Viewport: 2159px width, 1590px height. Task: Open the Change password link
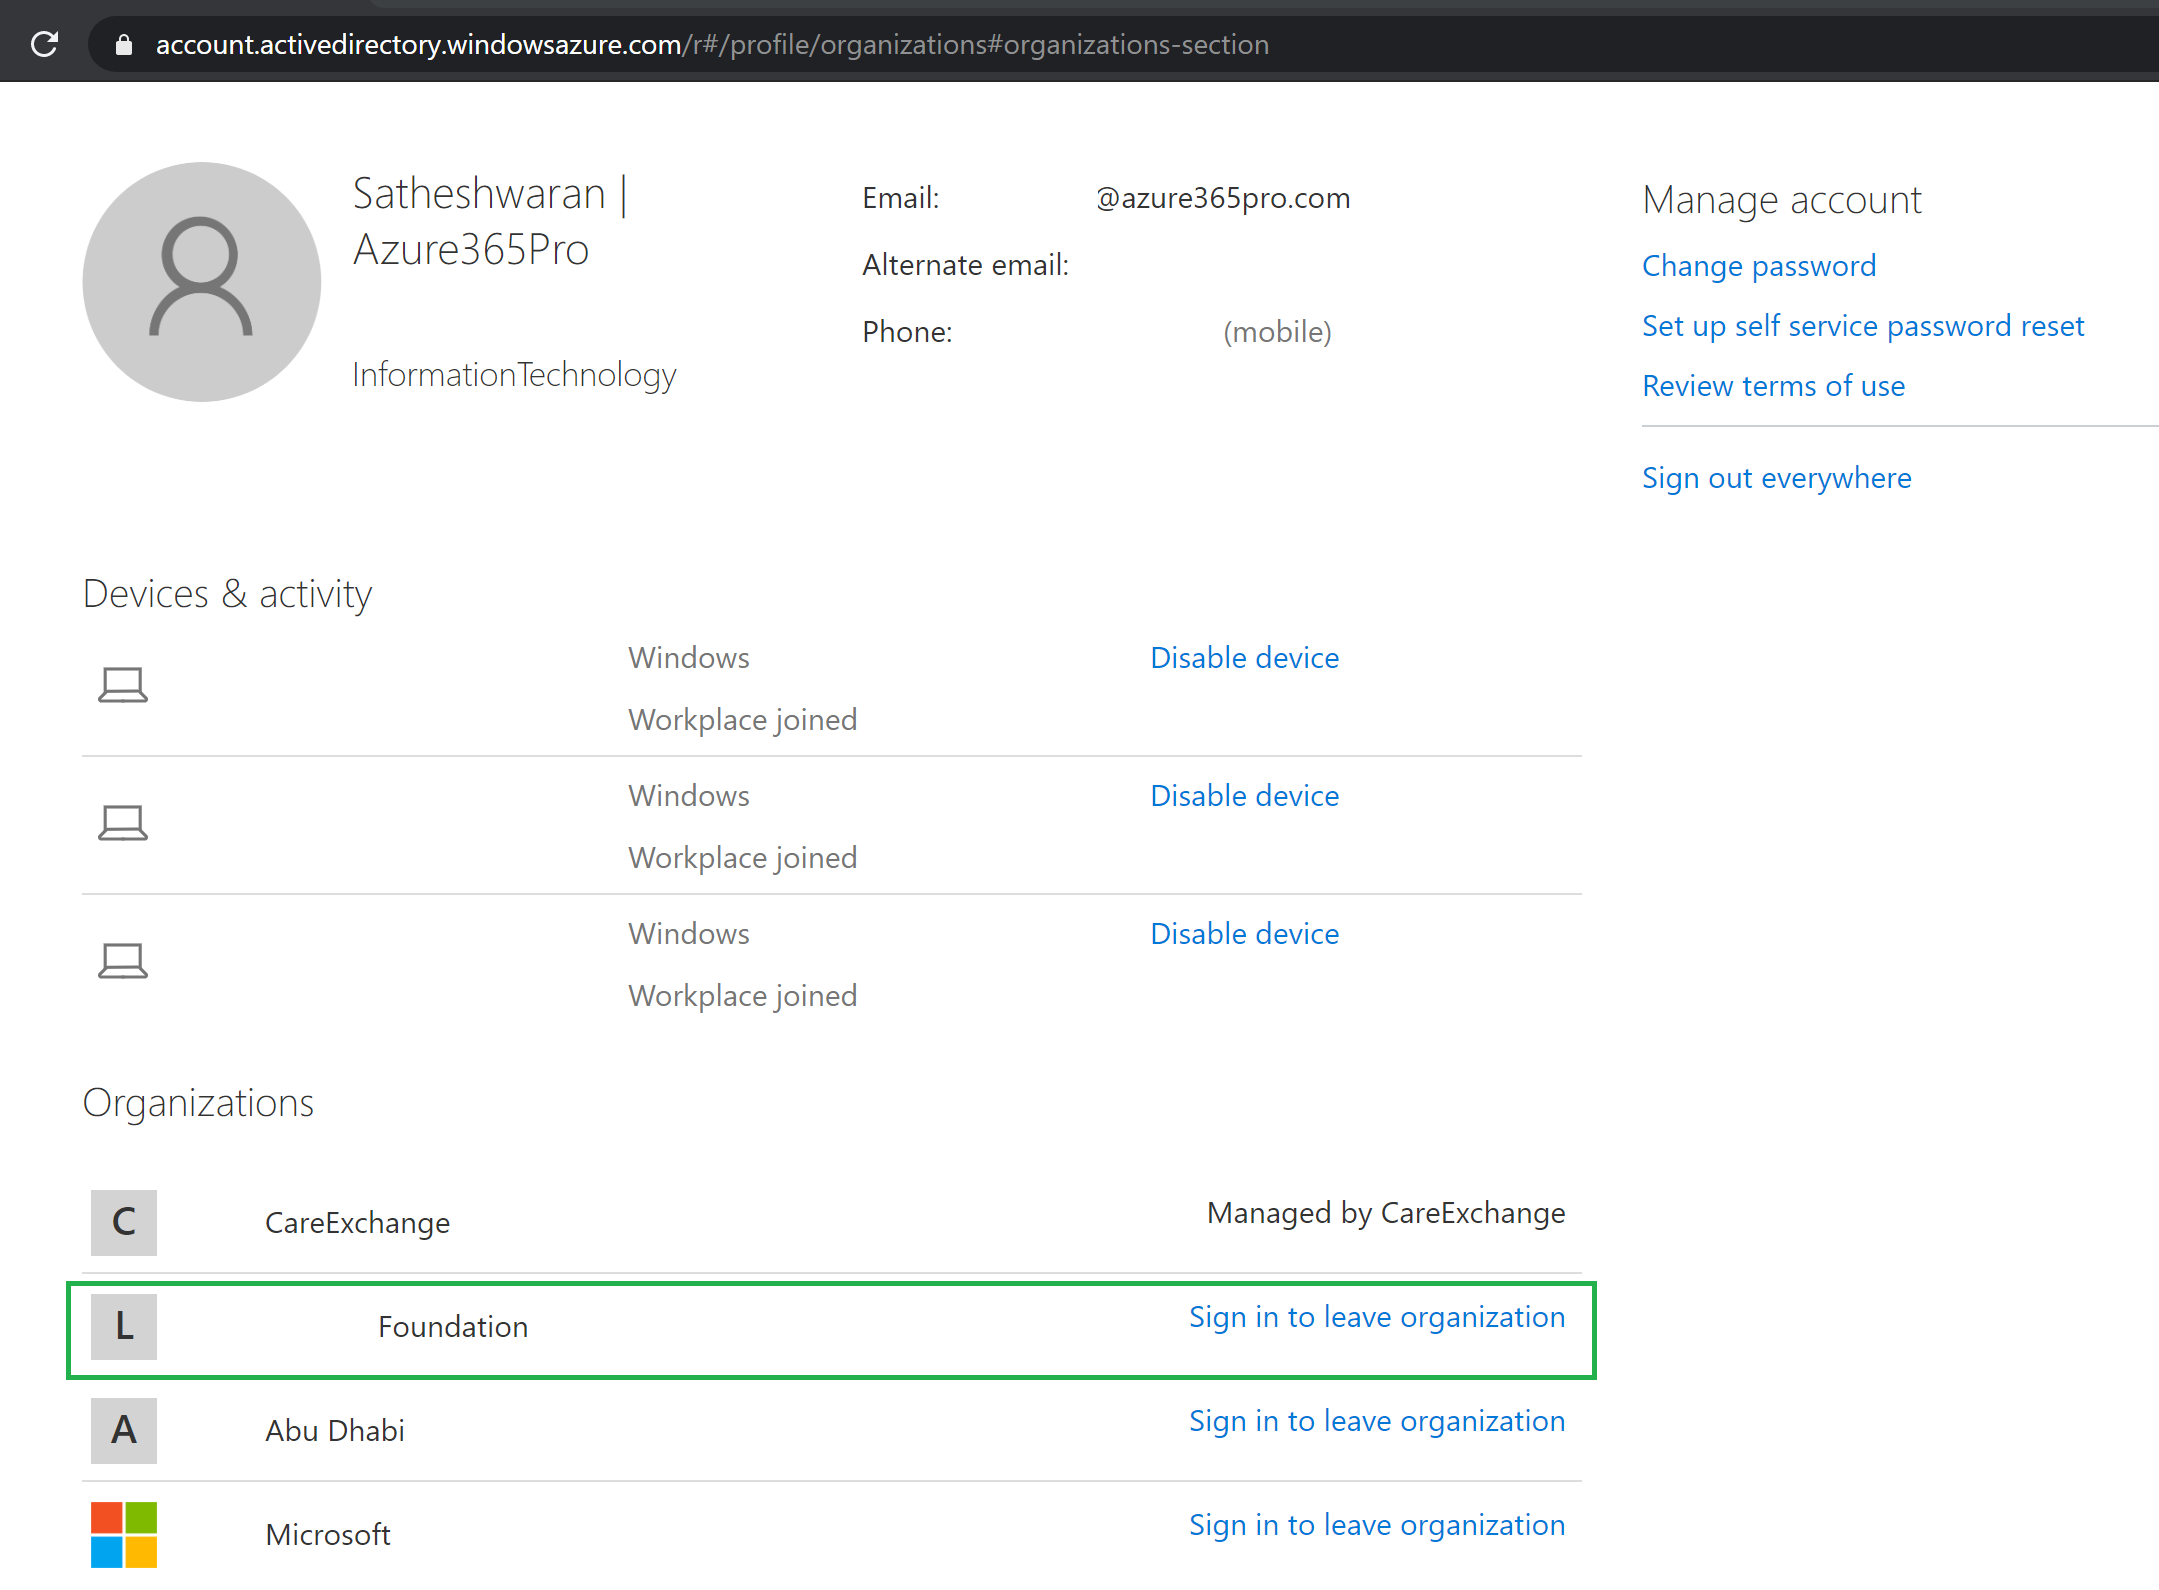coord(1759,266)
